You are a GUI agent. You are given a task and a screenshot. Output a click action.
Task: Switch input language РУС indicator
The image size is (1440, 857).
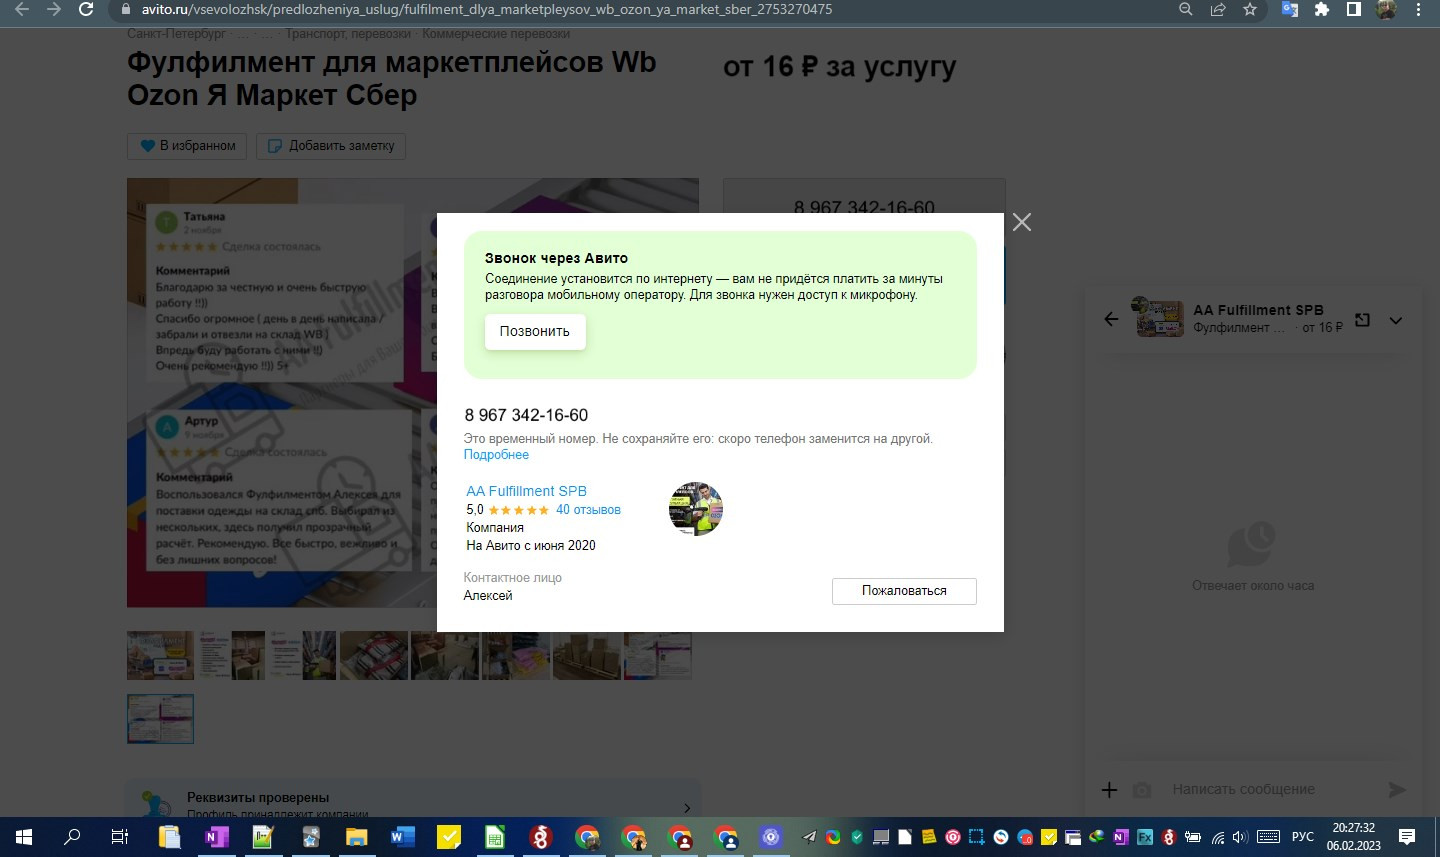[x=1302, y=837]
